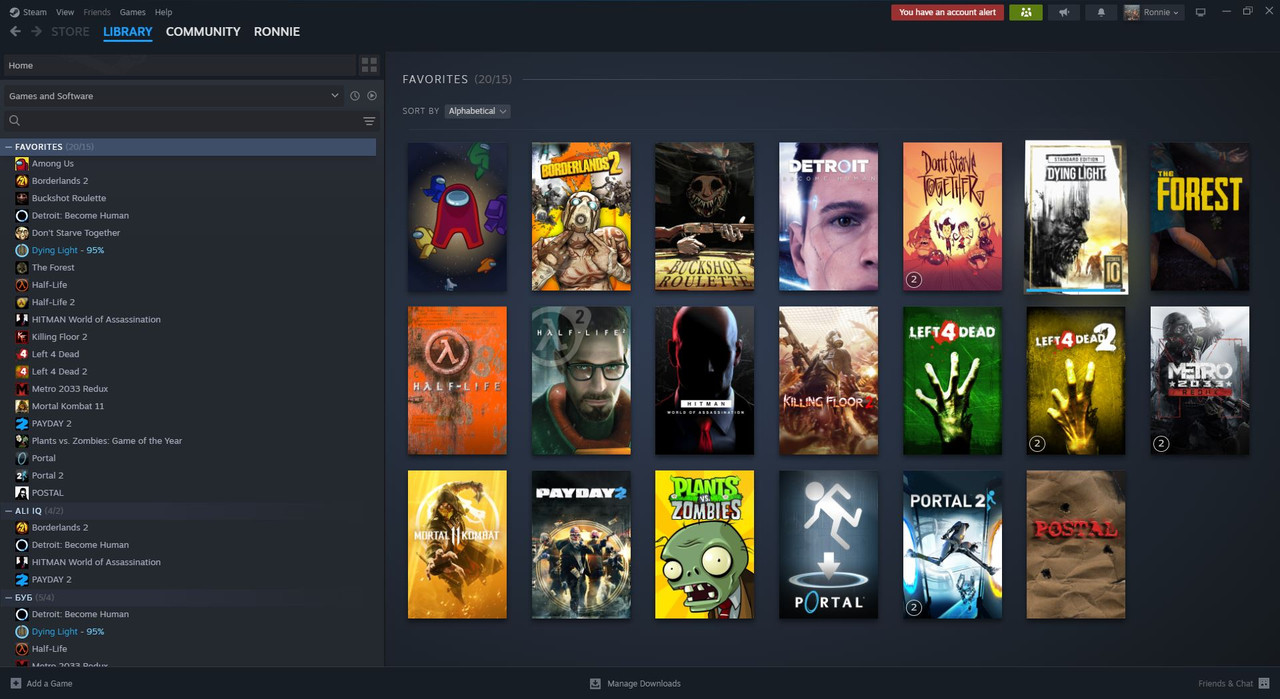The width and height of the screenshot is (1280, 699).
Task: Open the green friends activity icon button
Action: 1026,12
